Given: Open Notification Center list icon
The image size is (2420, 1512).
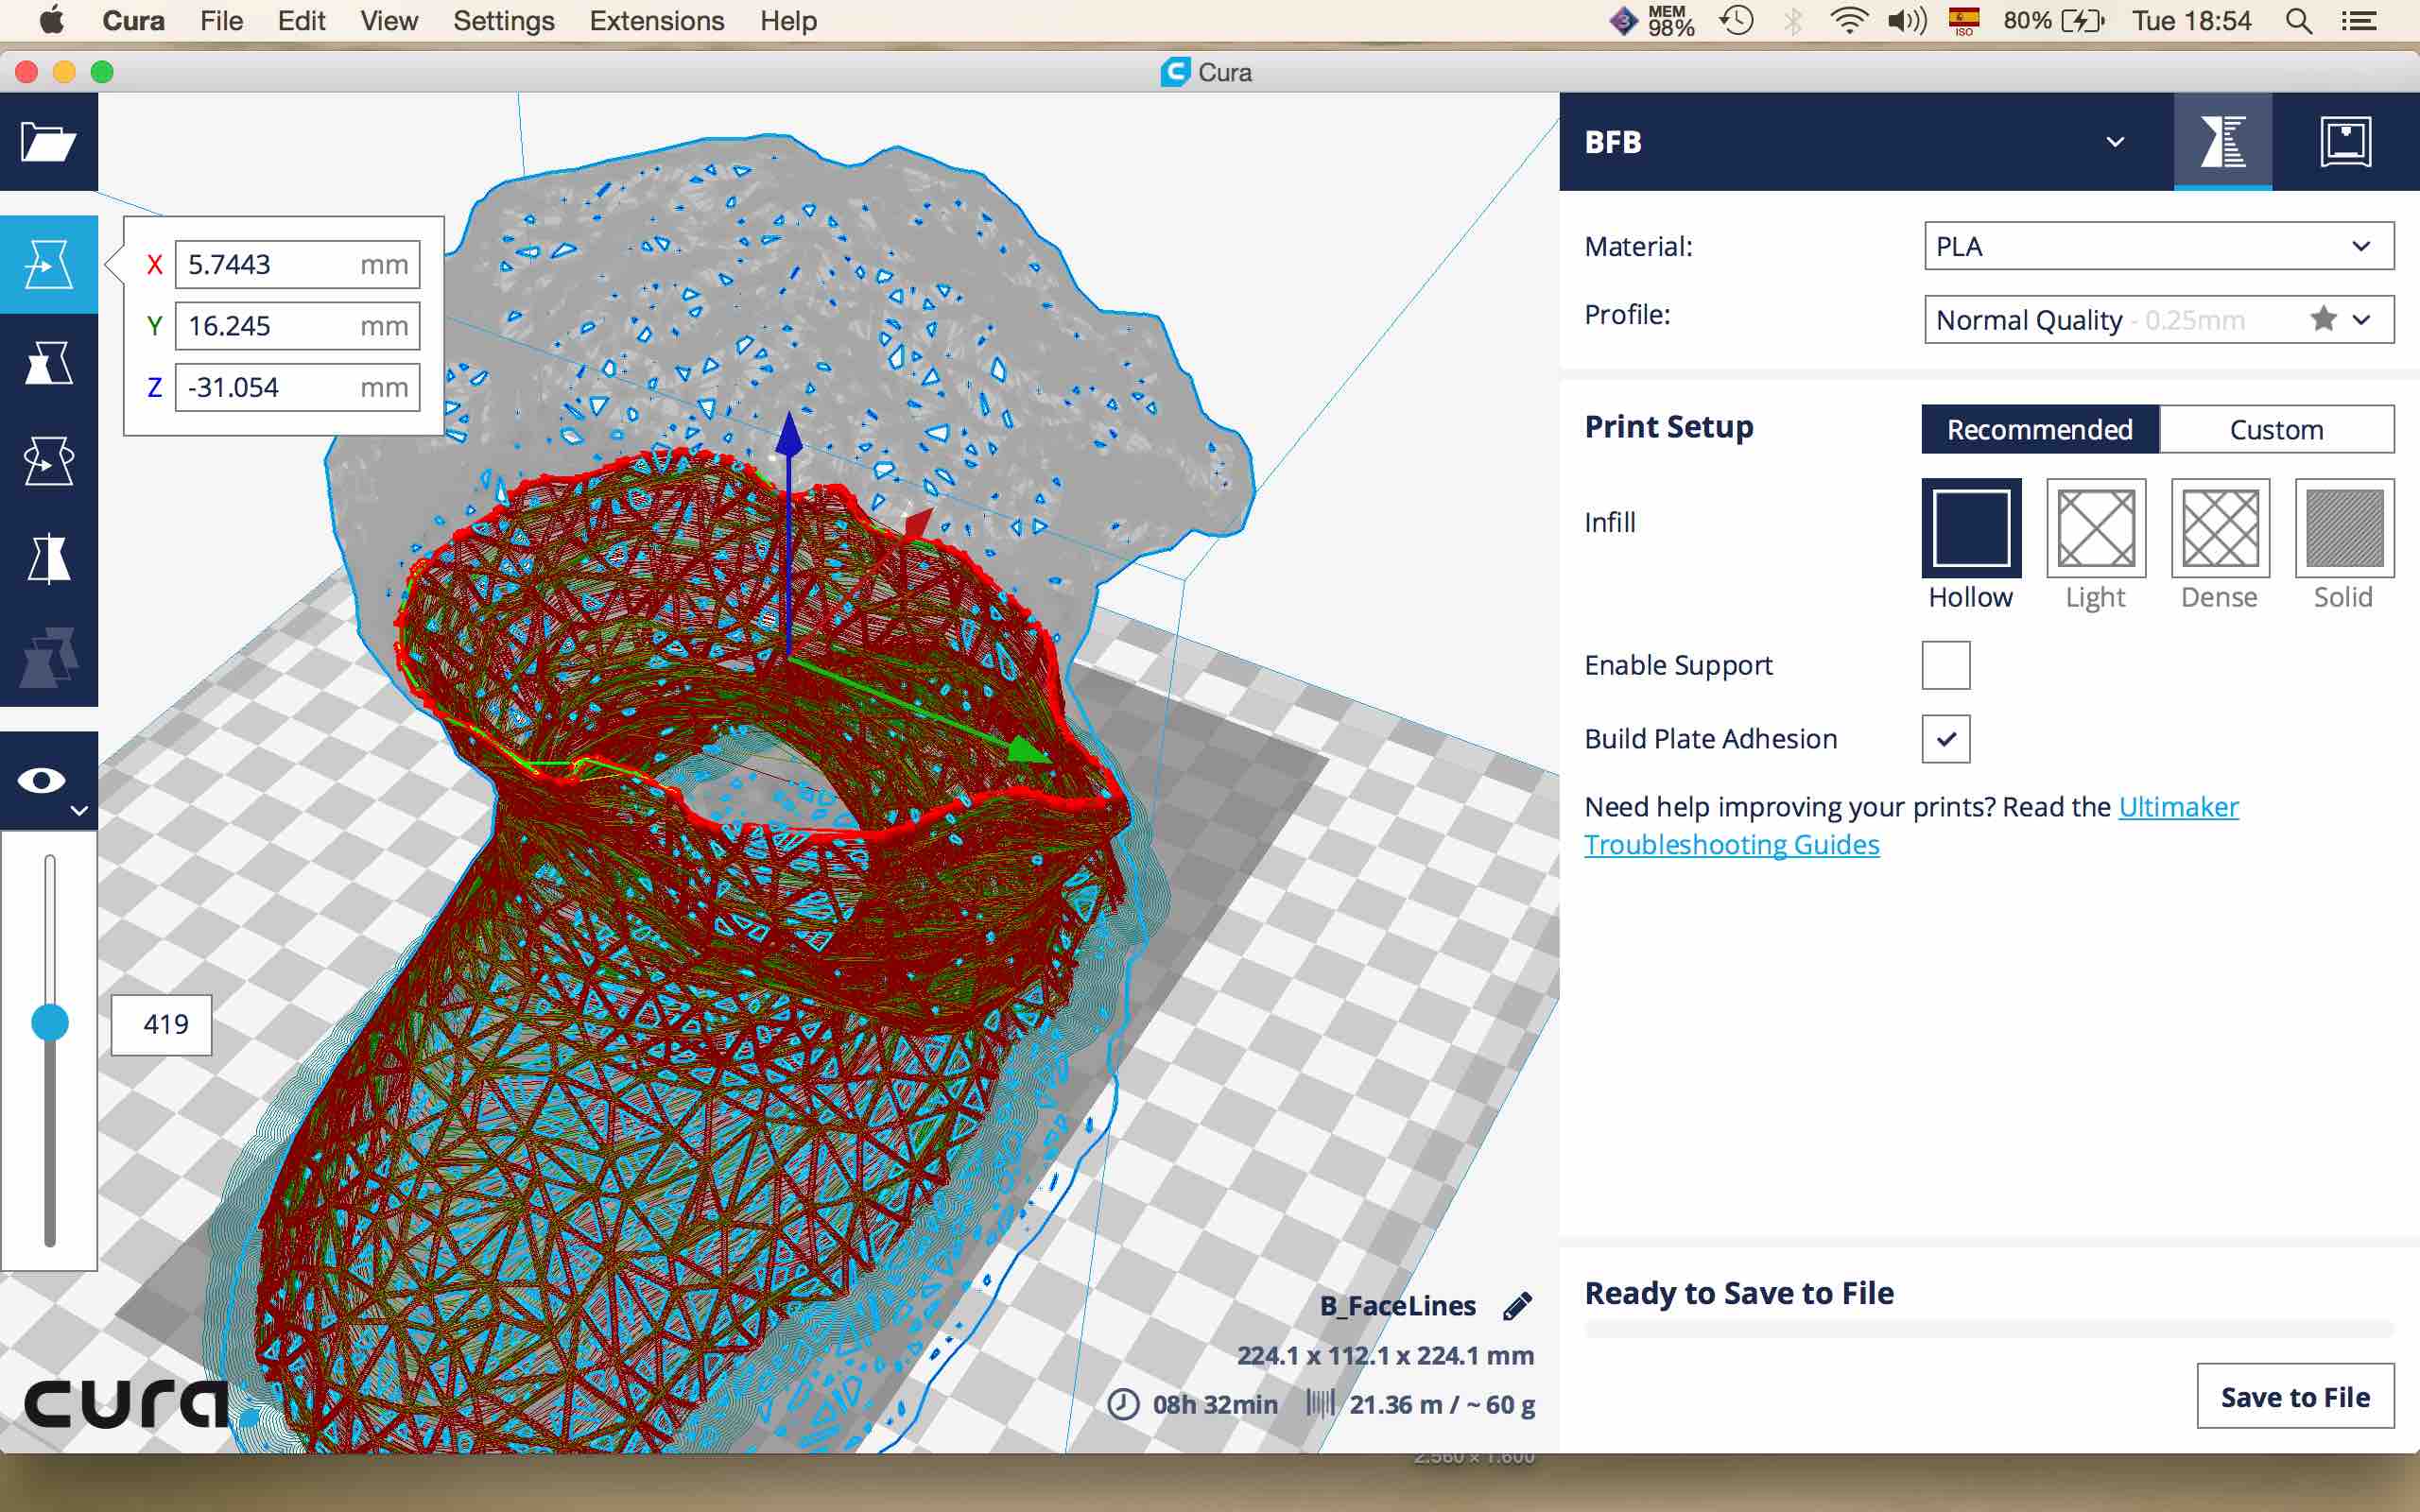Looking at the screenshot, I should coord(2360,21).
